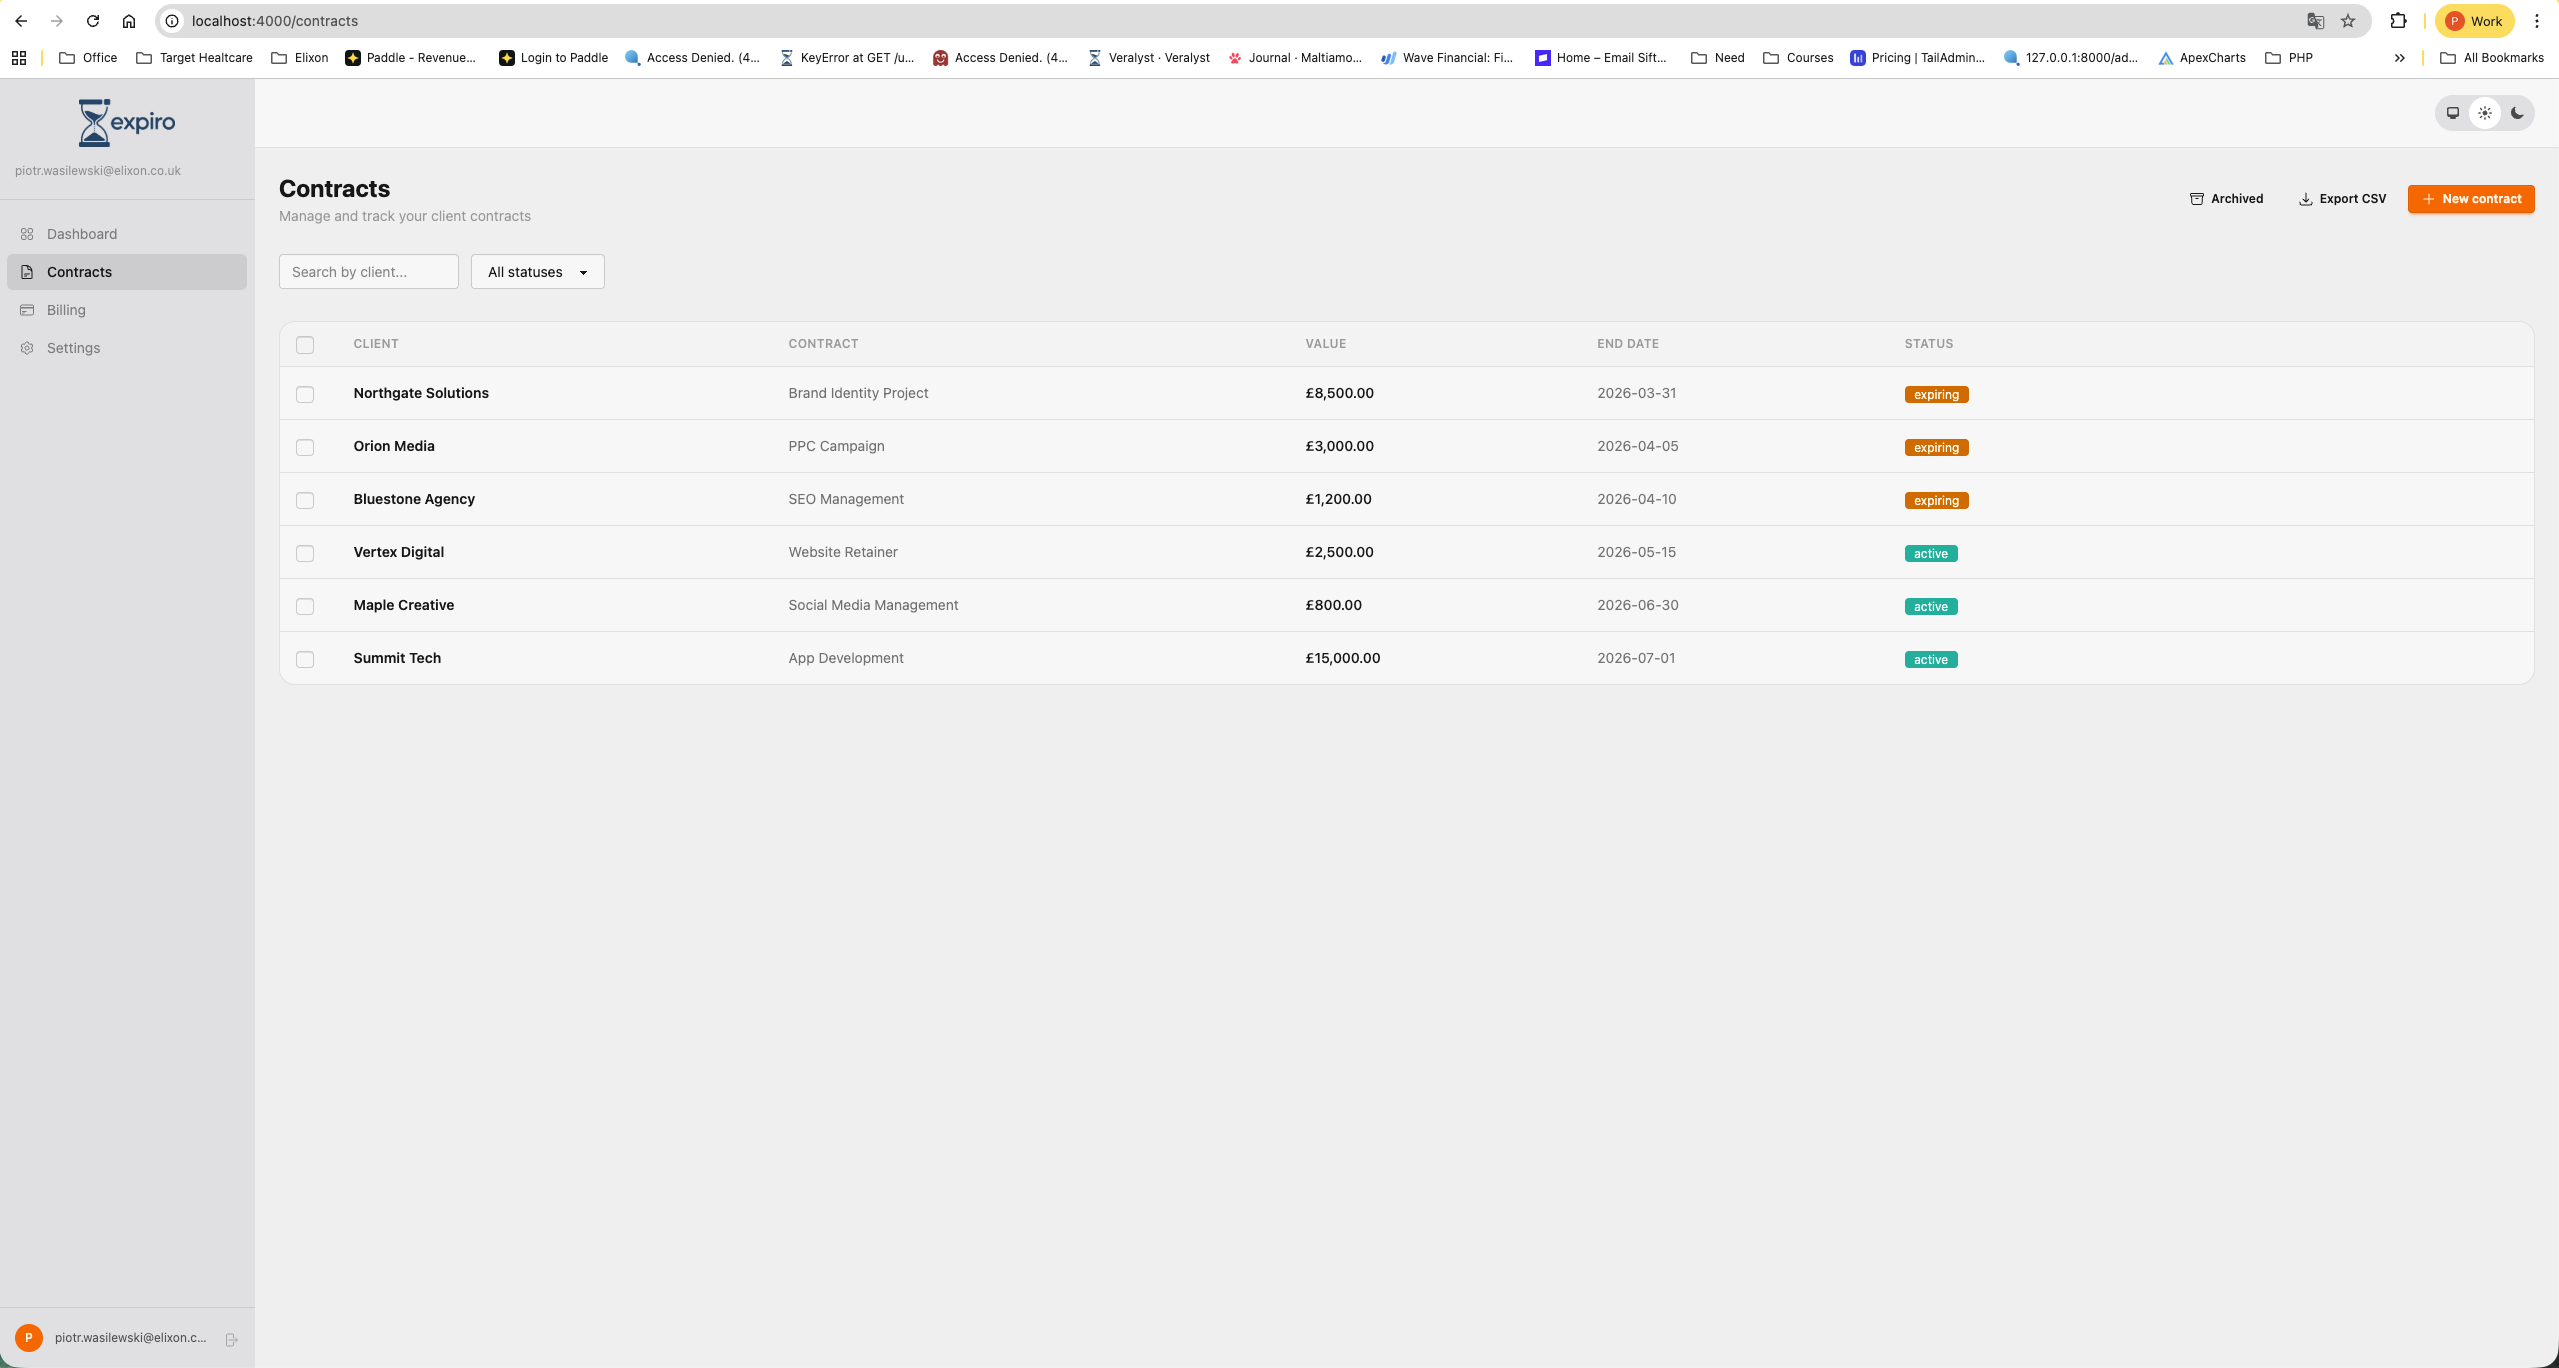Screen dimensions: 2559x1368
Task: Tick the Northgate Solutions row checkbox
Action: pos(305,394)
